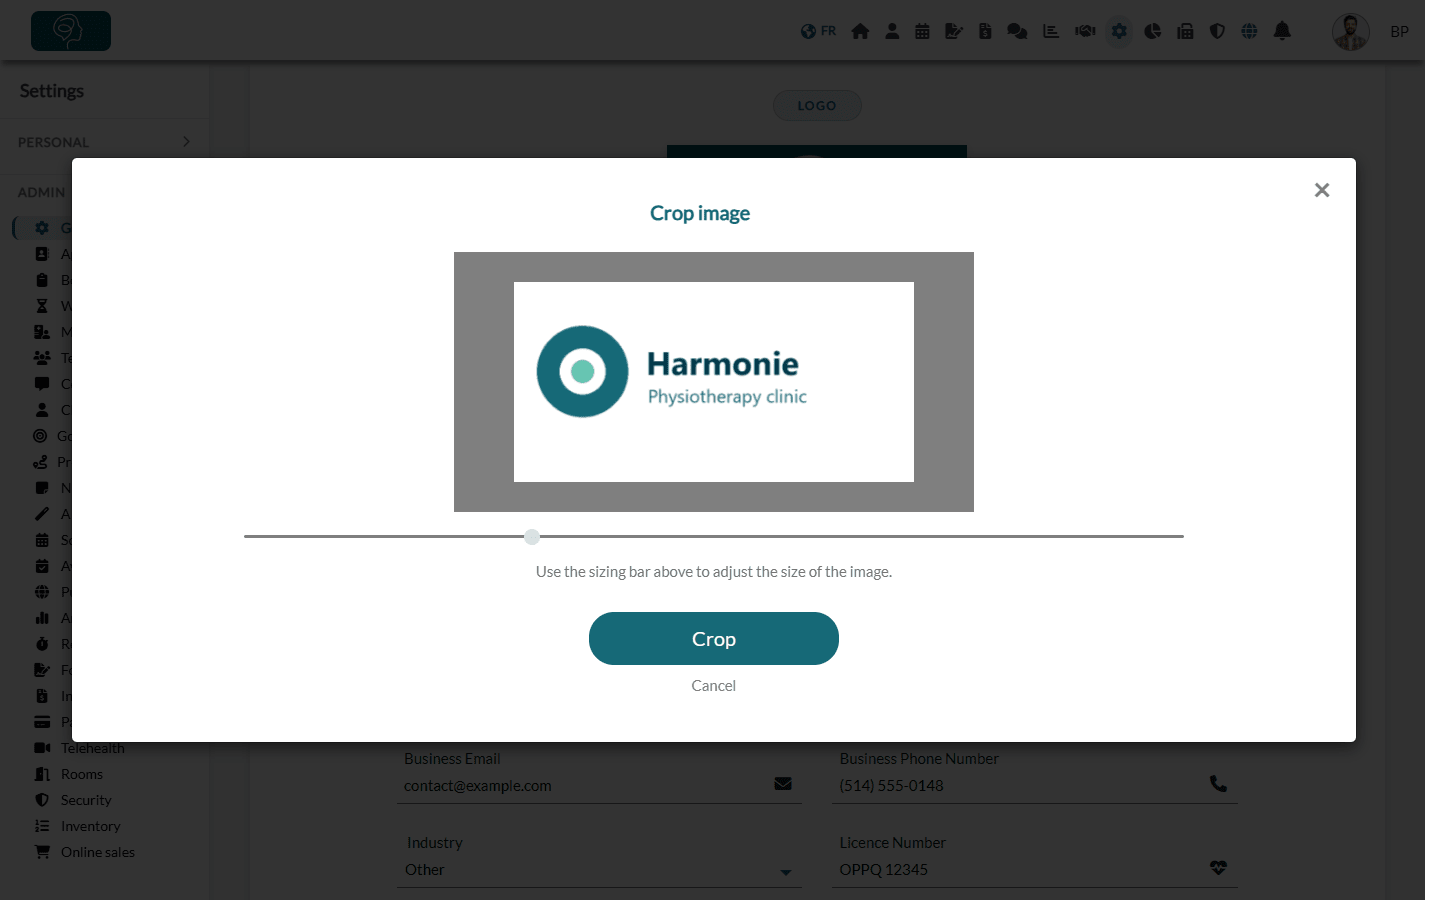The width and height of the screenshot is (1440, 900).
Task: Click the cash register icon in the top bar
Action: [x=1185, y=31]
